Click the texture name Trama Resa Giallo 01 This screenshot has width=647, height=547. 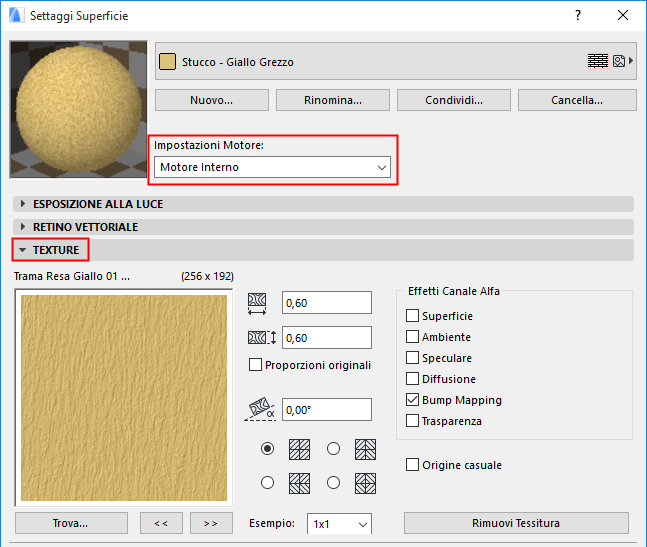[x=72, y=276]
